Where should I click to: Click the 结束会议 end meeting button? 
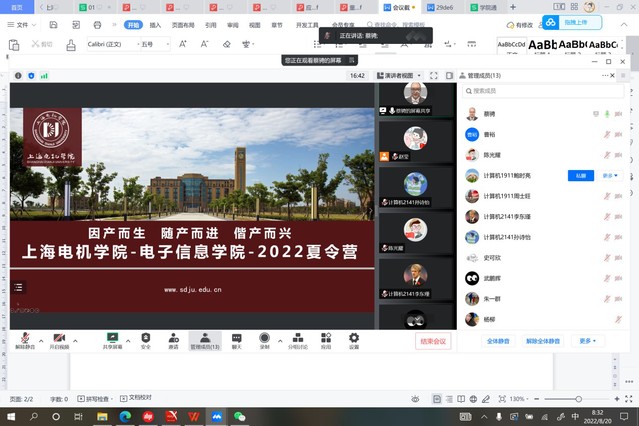pos(434,341)
